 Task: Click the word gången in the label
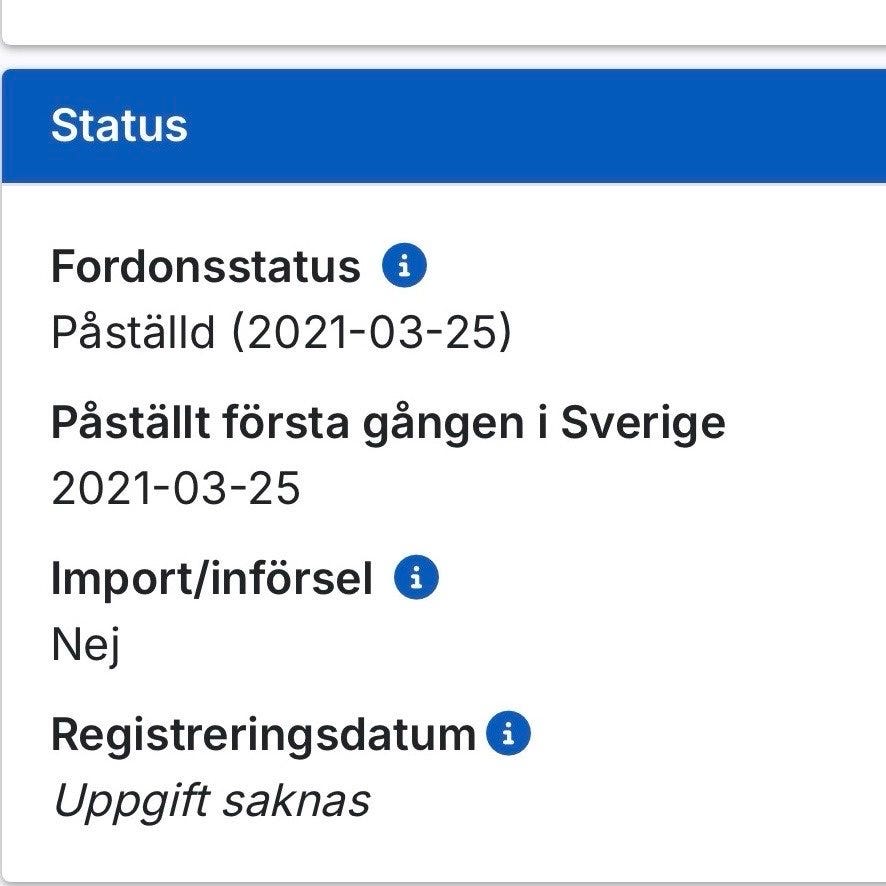click(x=443, y=425)
